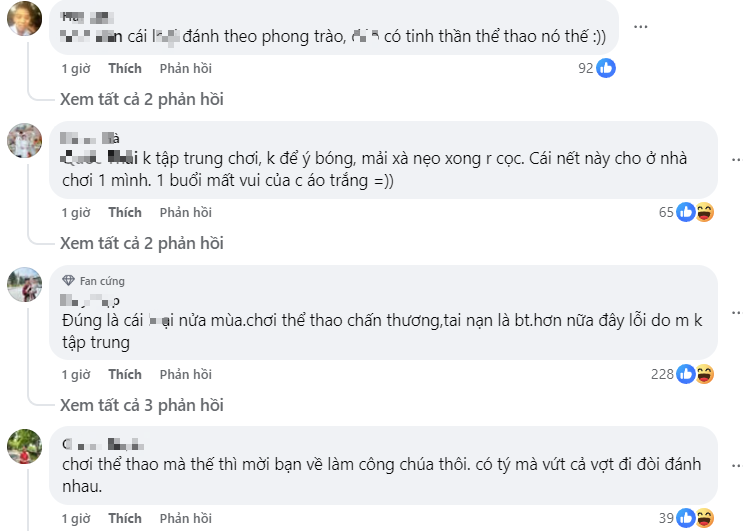Click the like reaction icon beside count 39
Image resolution: width=743 pixels, height=531 pixels.
[x=686, y=518]
